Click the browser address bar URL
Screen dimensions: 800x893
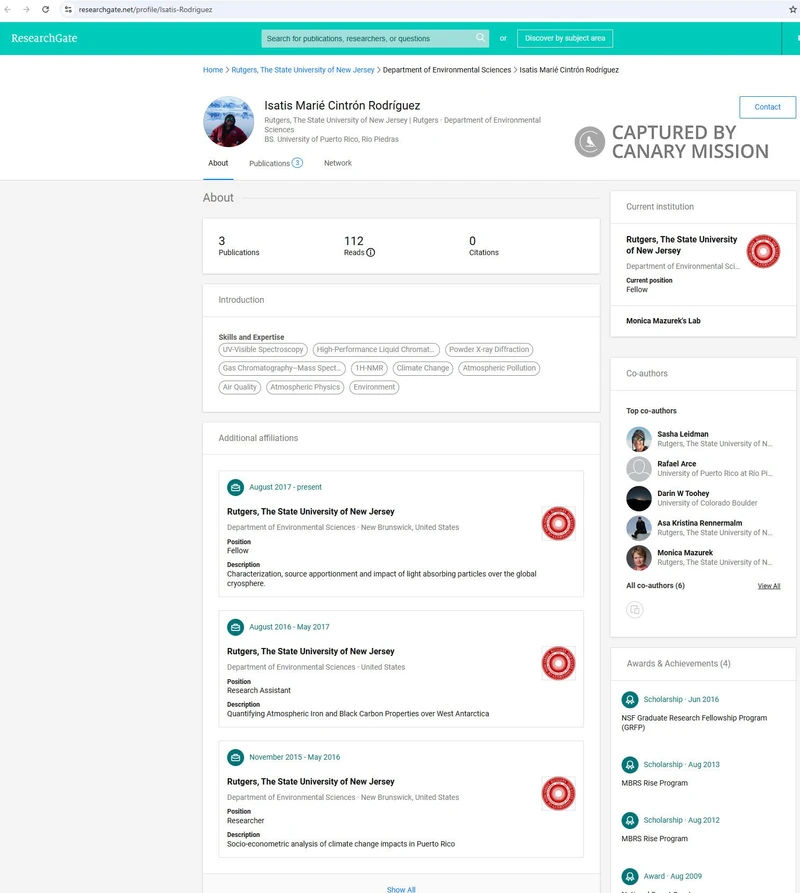click(x=145, y=10)
